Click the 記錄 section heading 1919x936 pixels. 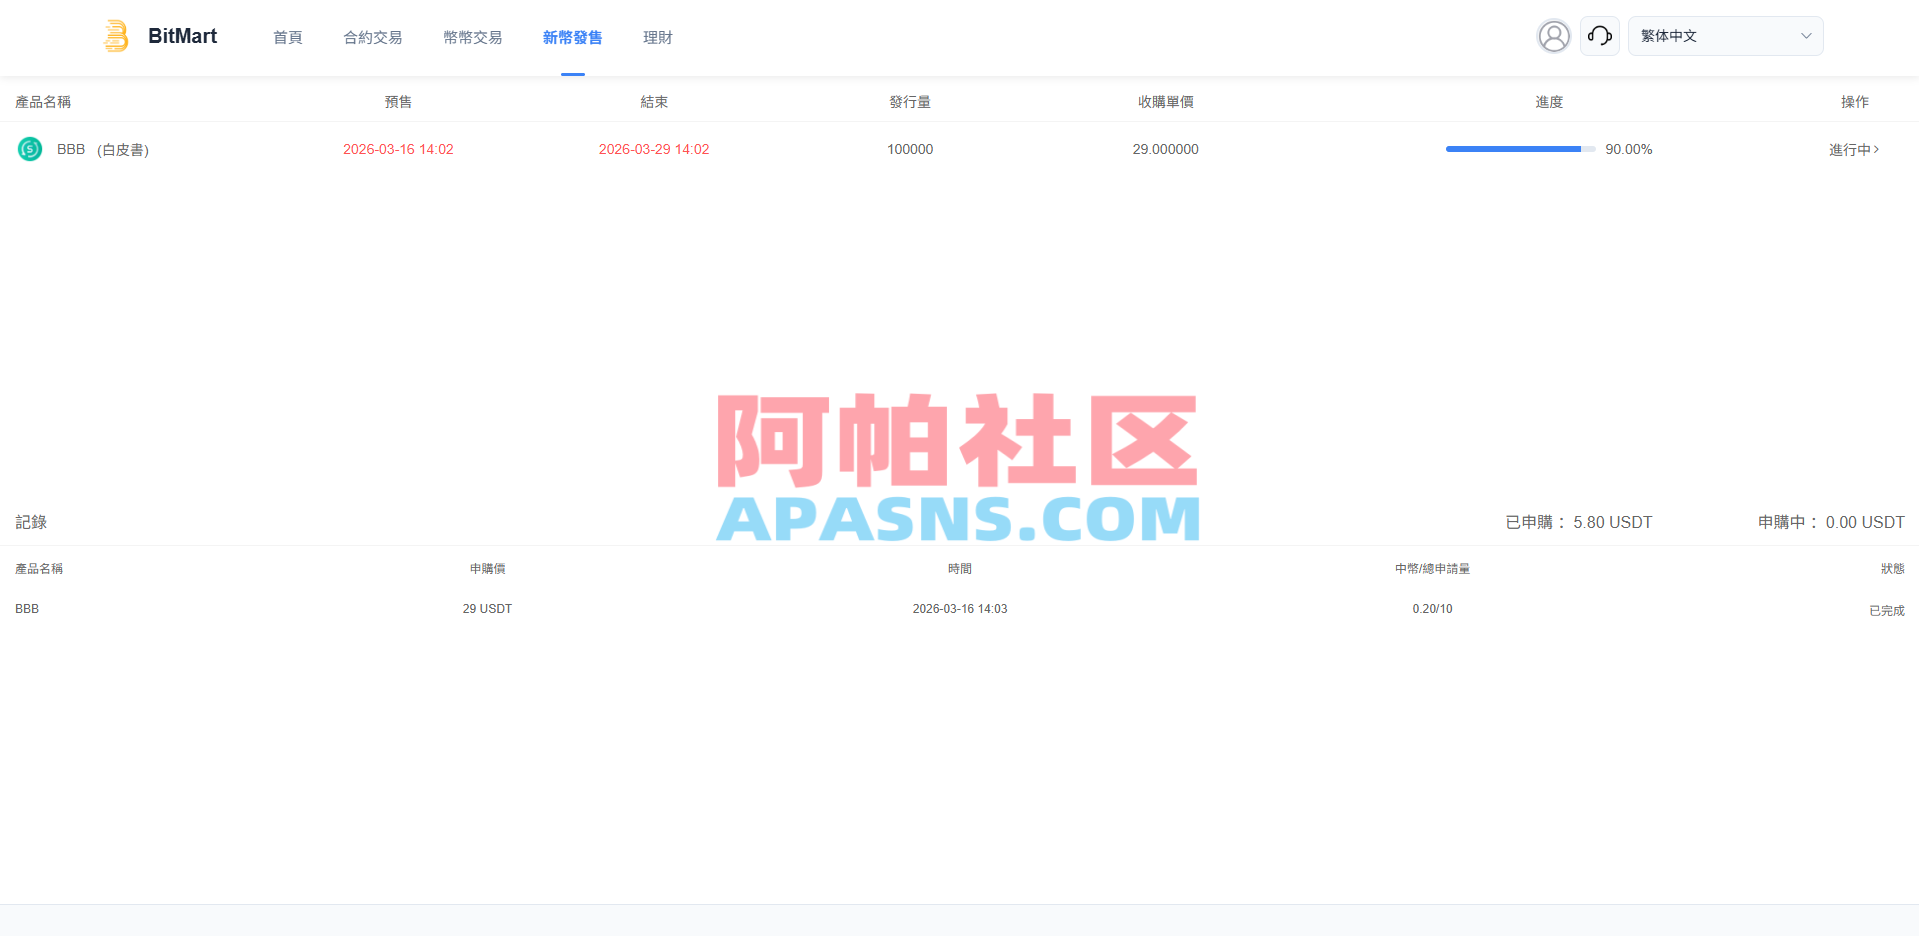pyautogui.click(x=31, y=522)
